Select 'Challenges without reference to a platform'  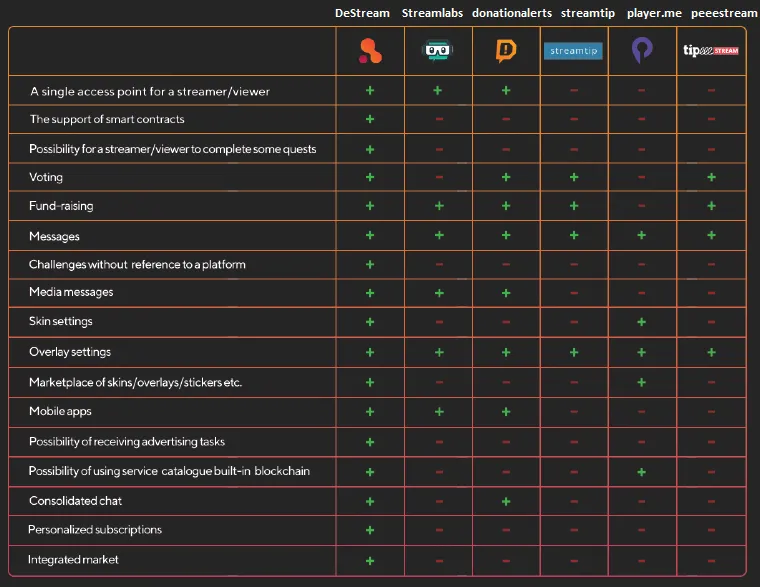(x=137, y=265)
